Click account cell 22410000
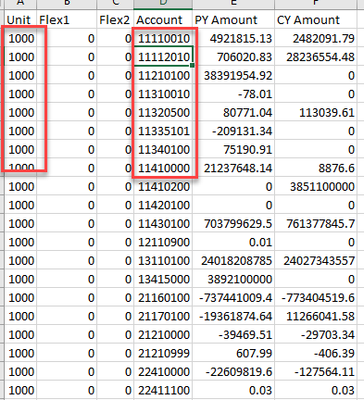 163,372
